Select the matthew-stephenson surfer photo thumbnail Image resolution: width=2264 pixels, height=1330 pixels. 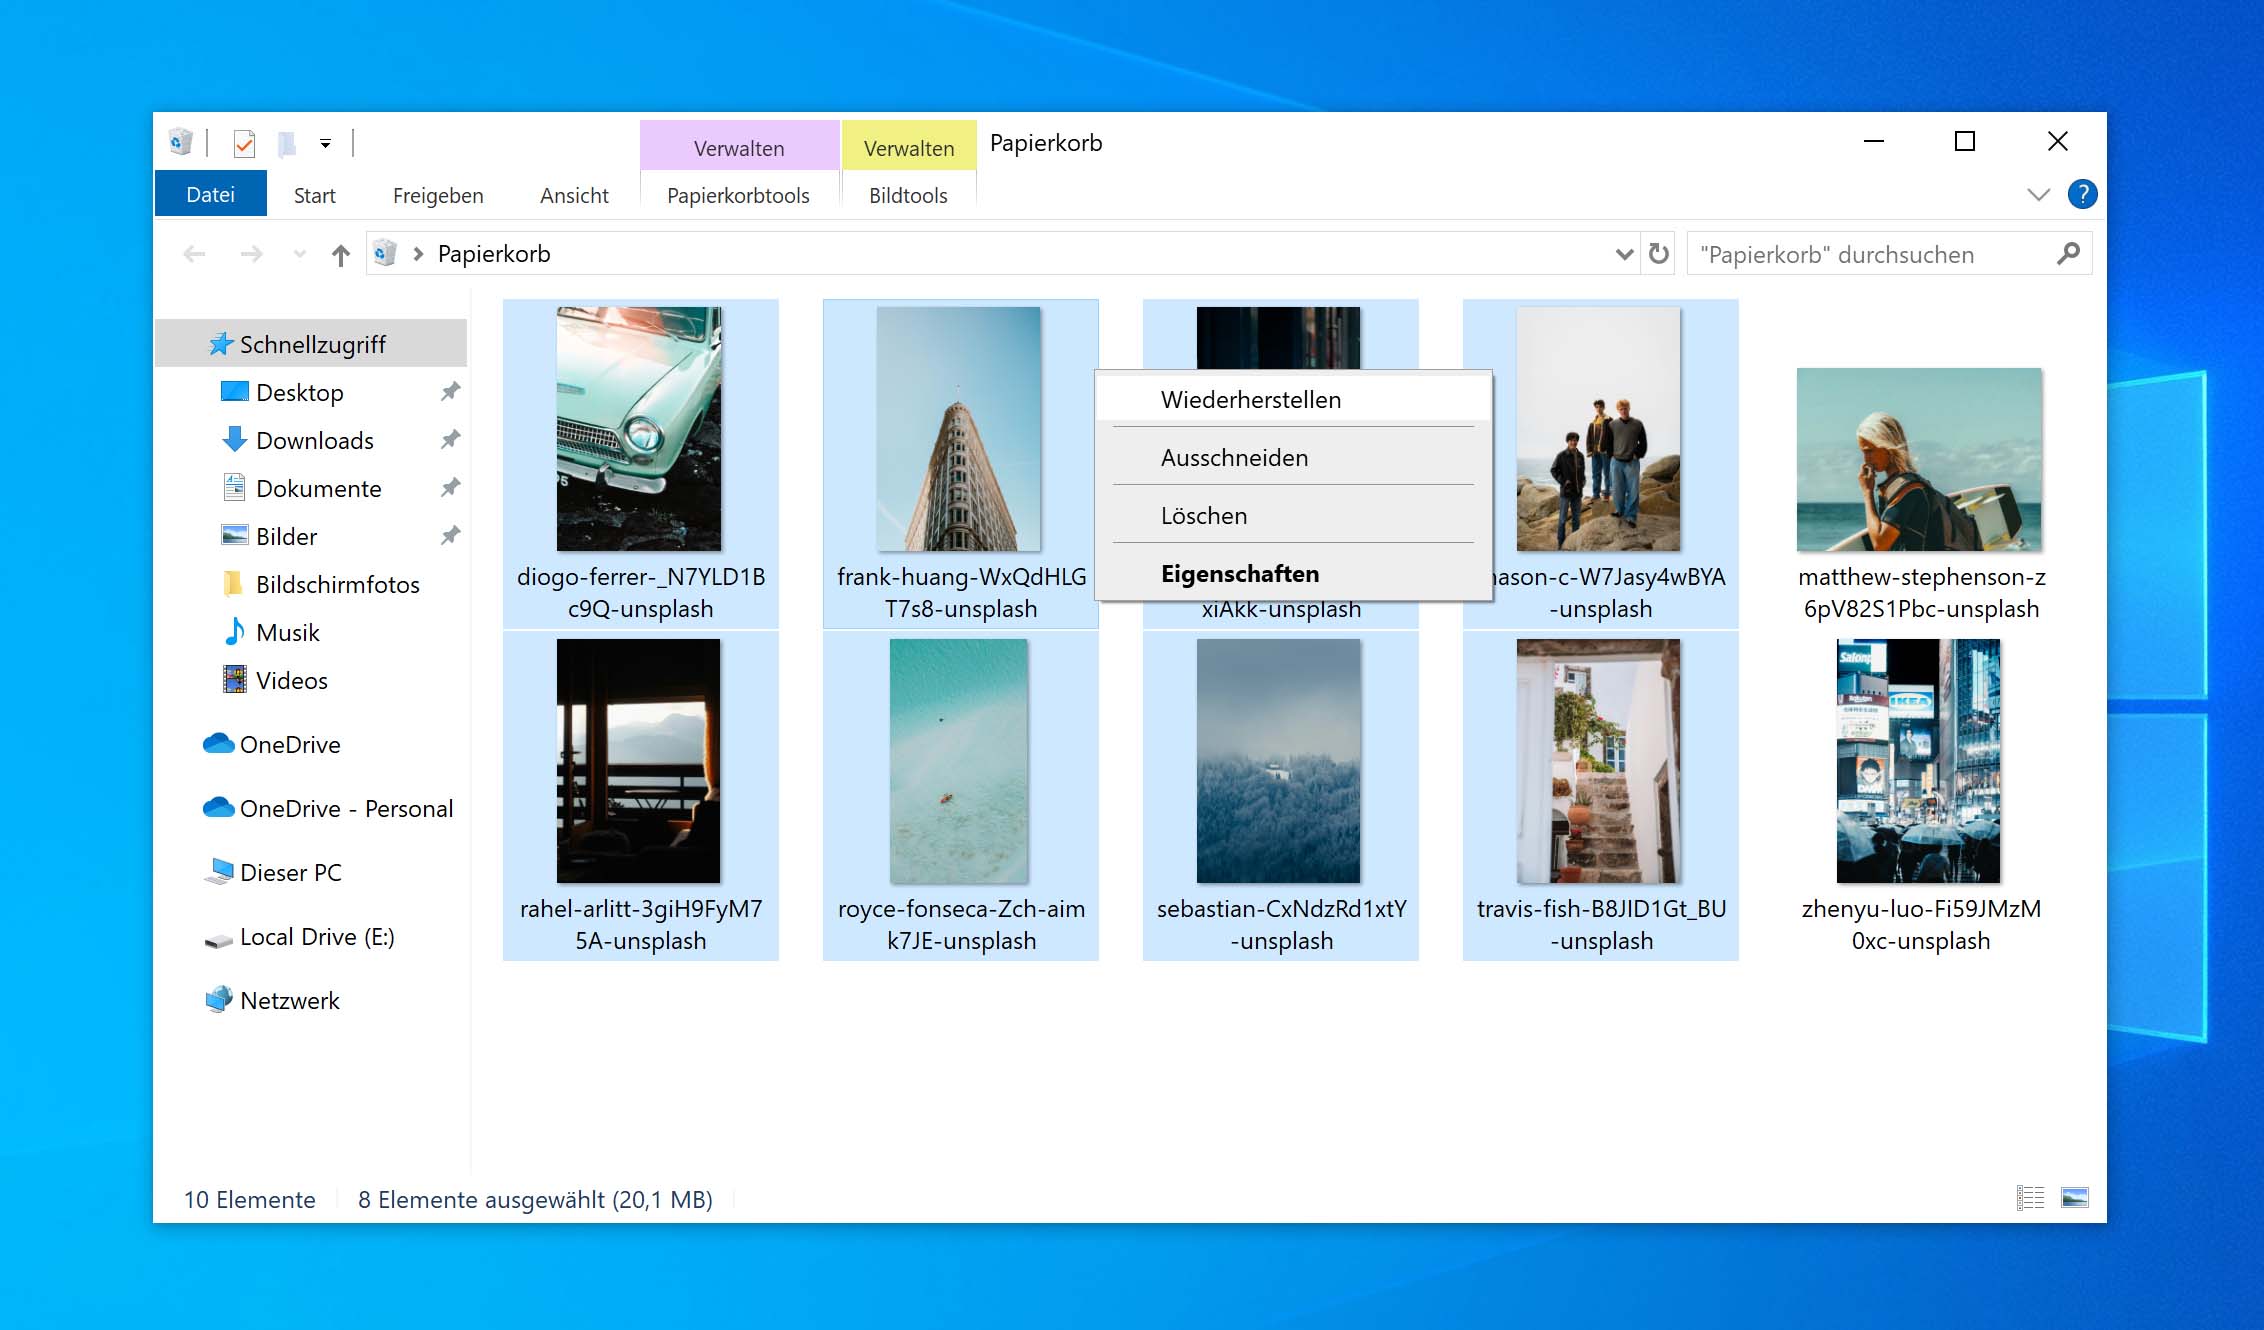click(x=1919, y=460)
